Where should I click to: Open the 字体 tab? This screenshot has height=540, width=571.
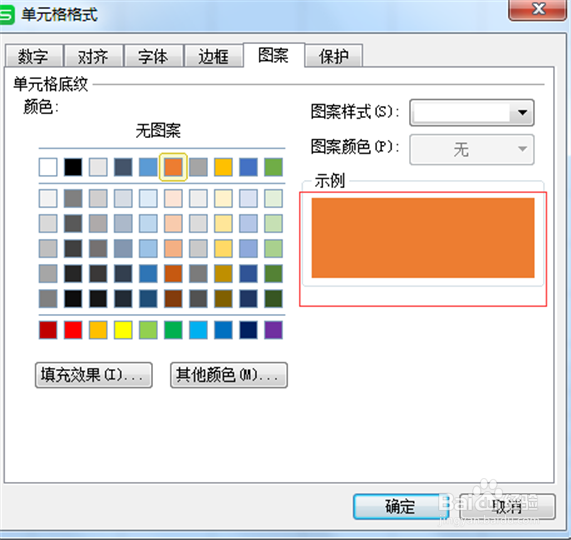pyautogui.click(x=153, y=56)
